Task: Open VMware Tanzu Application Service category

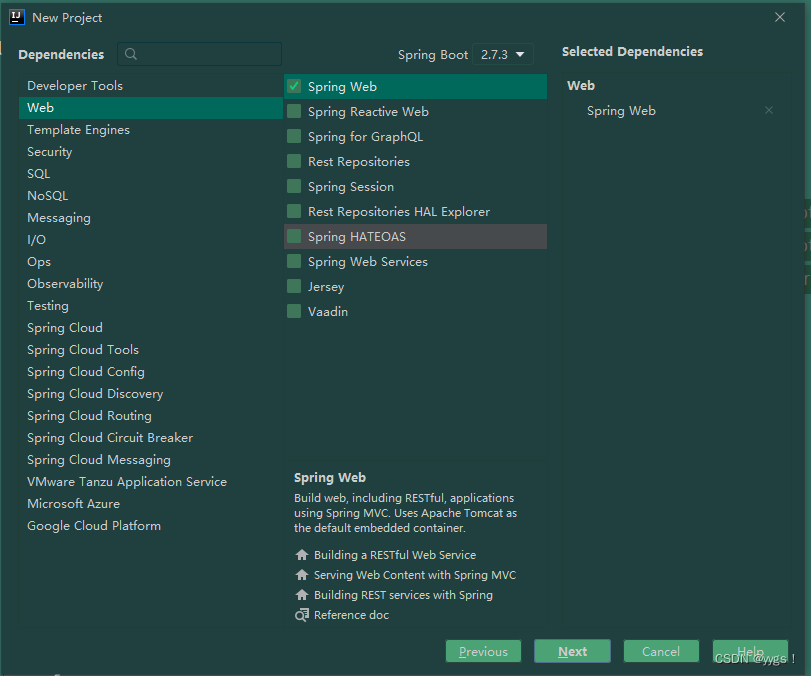Action: (x=151, y=482)
